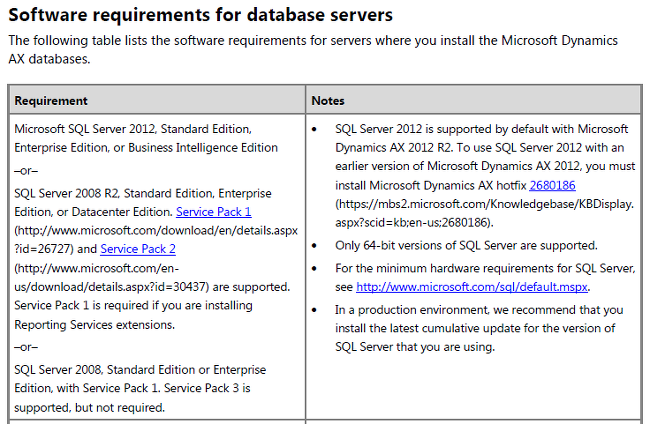Click the 'Requirement' column header
650x424 pixels.
pyautogui.click(x=51, y=101)
